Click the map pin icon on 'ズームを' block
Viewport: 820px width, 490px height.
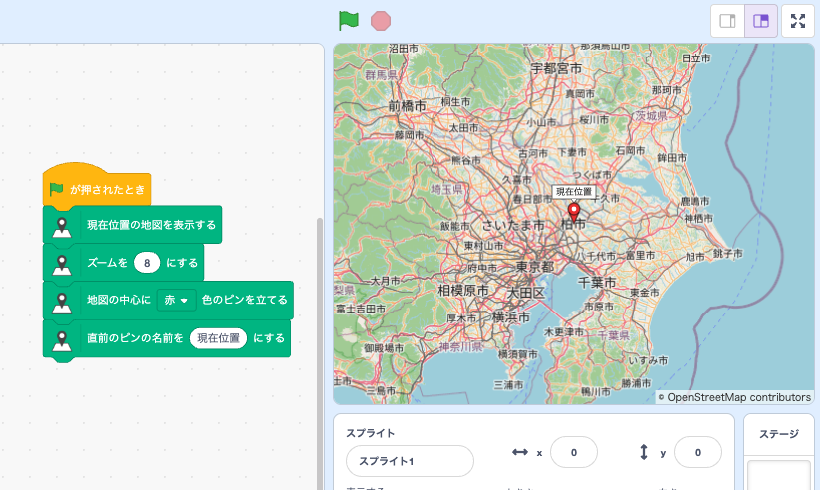click(x=62, y=265)
